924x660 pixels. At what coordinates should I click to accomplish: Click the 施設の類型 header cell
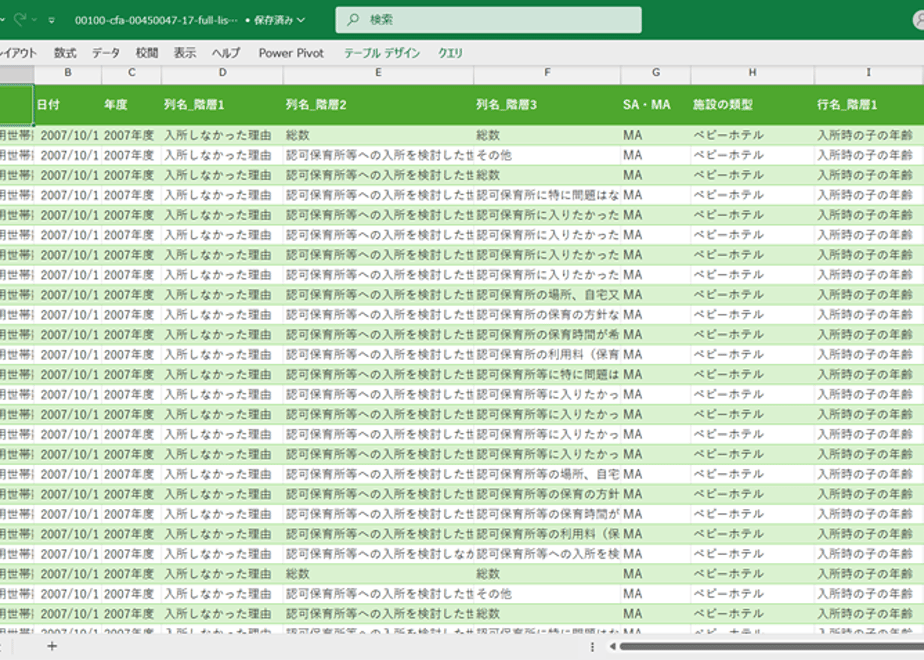(x=753, y=105)
